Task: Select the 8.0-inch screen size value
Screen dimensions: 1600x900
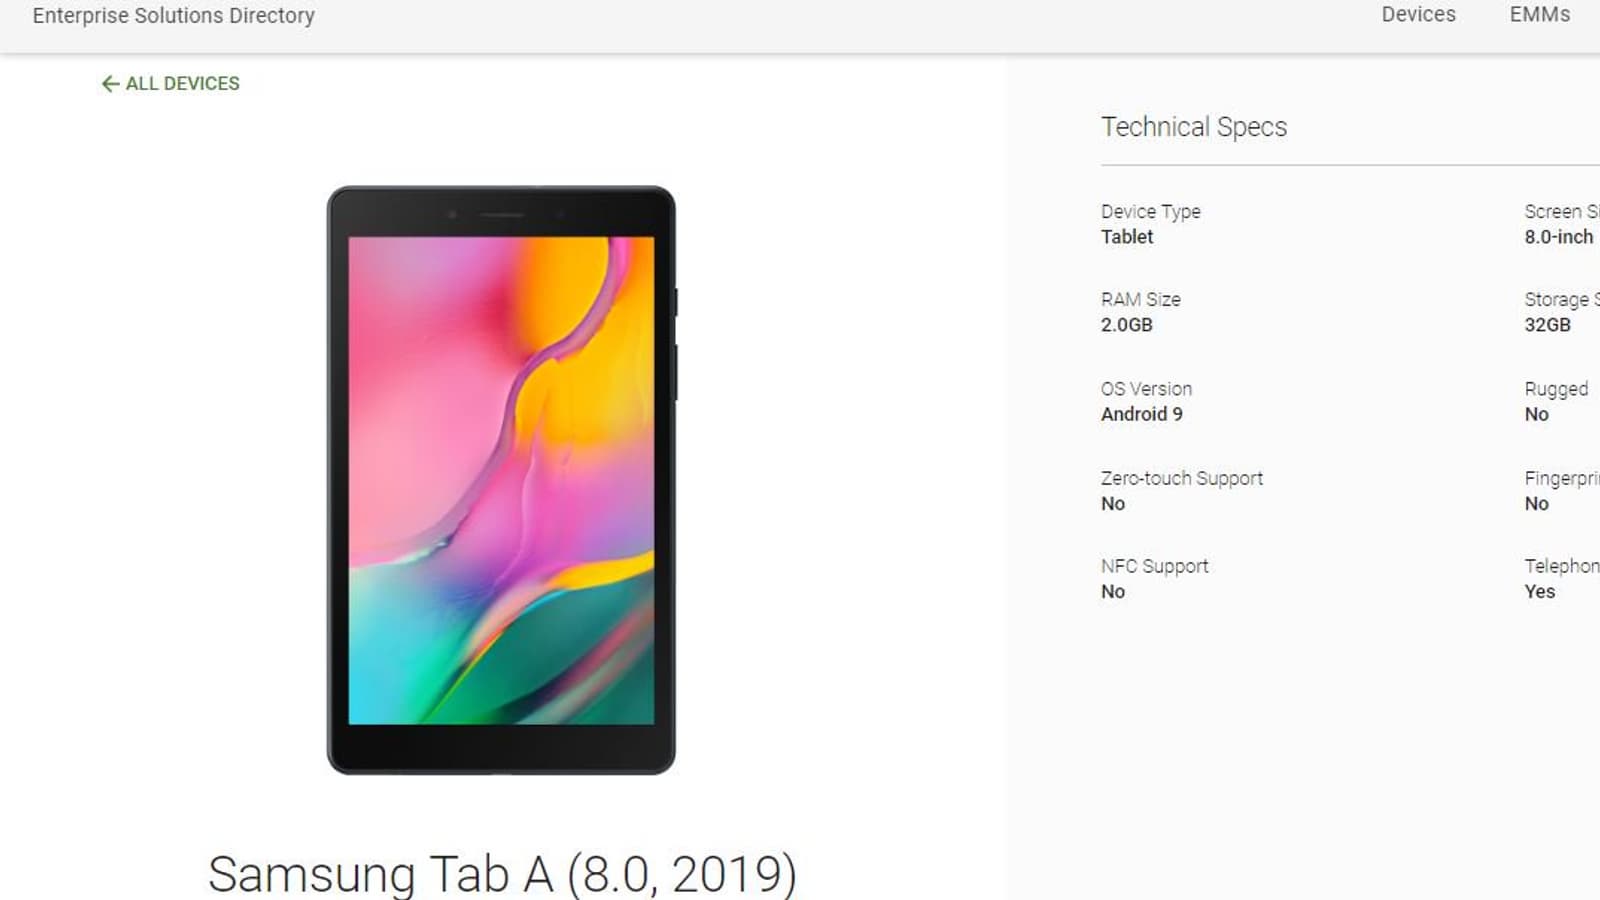Action: coord(1558,237)
